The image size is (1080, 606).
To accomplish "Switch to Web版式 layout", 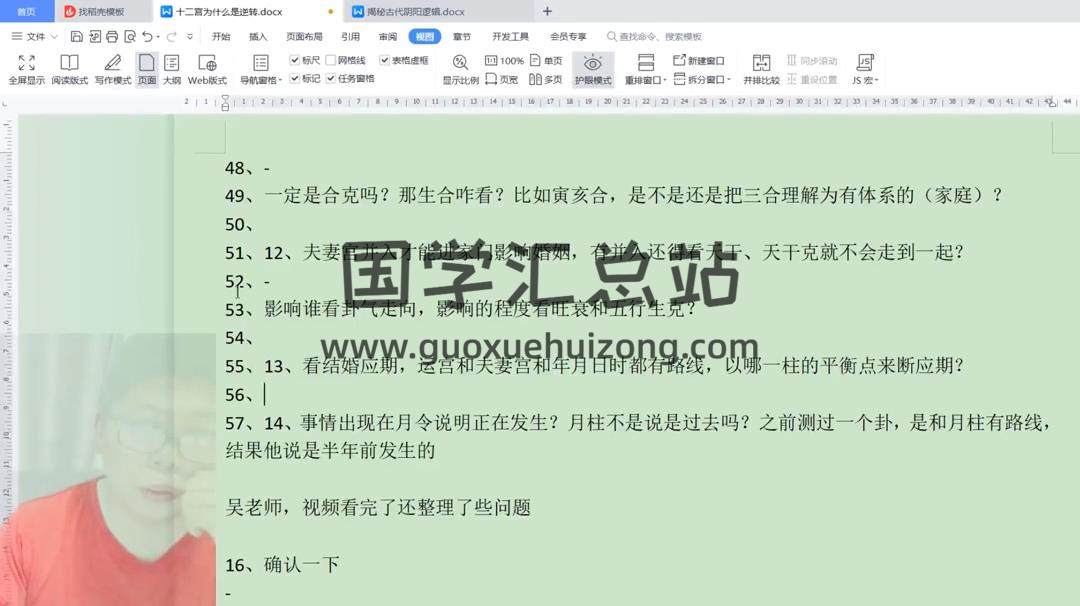I will point(207,69).
